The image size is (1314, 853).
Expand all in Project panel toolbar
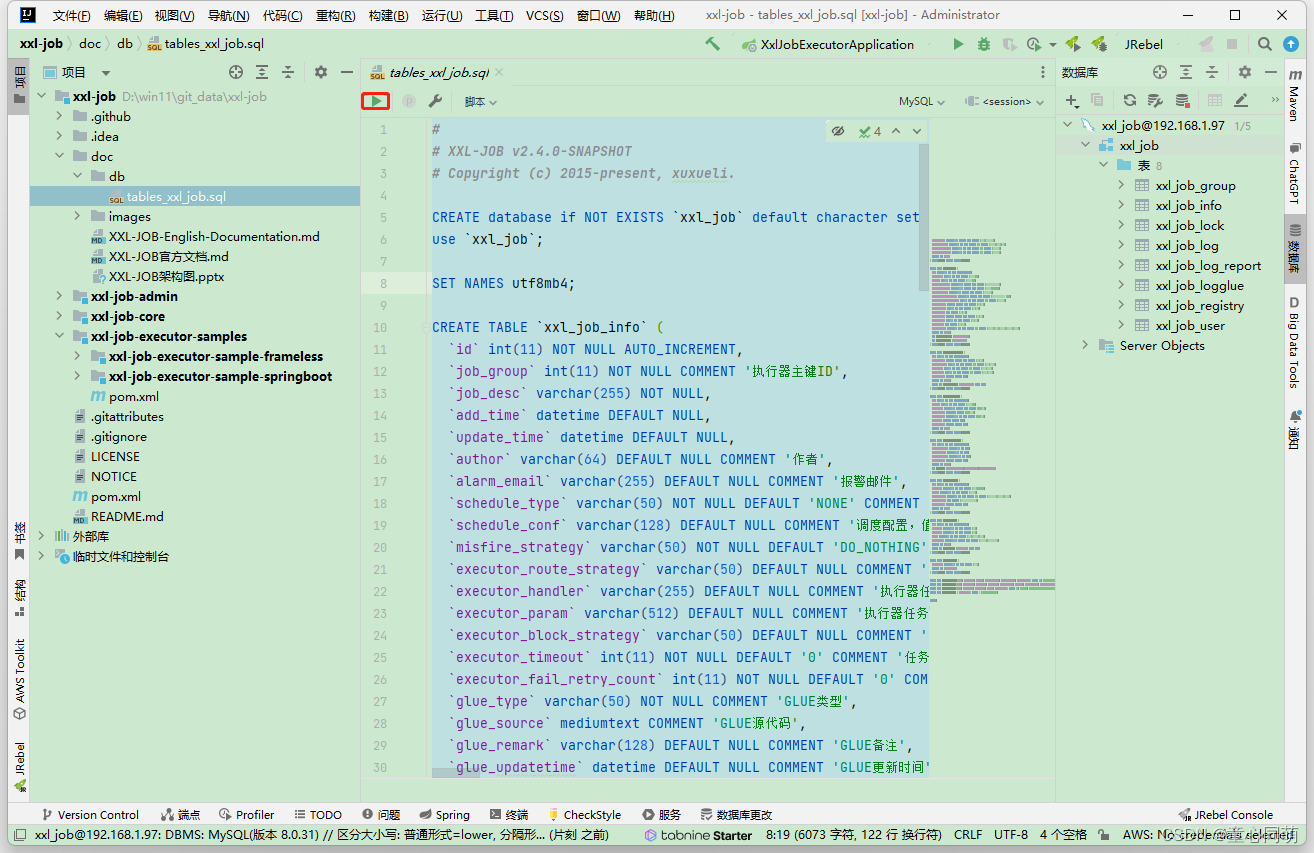coord(262,72)
